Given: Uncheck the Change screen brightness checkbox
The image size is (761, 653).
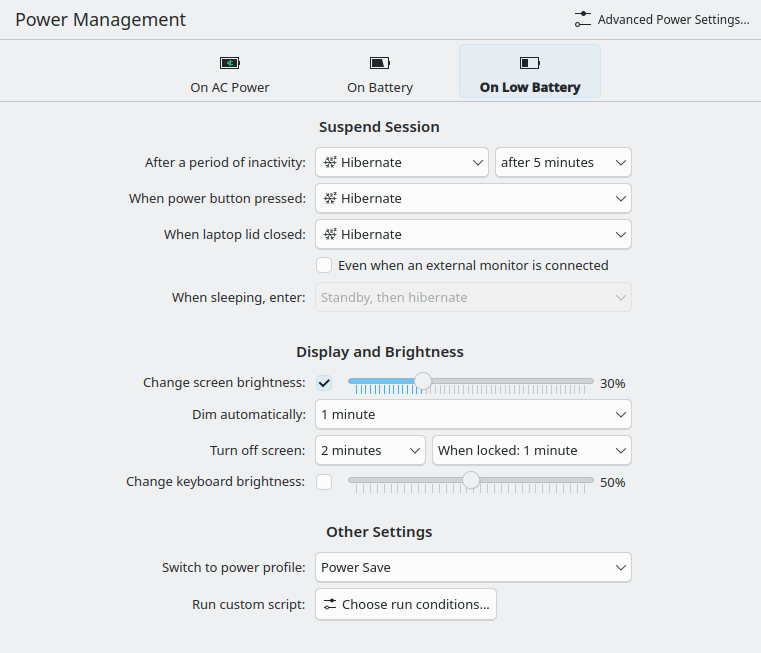Looking at the screenshot, I should 324,383.
